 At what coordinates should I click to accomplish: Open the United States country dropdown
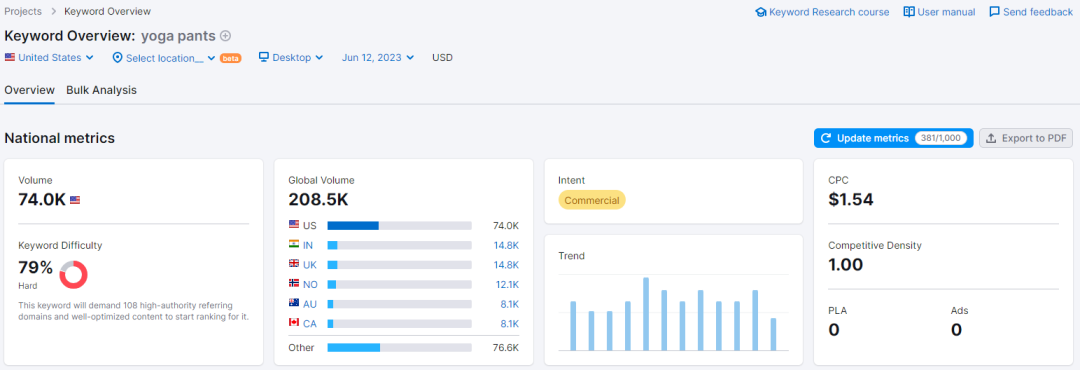coord(49,58)
